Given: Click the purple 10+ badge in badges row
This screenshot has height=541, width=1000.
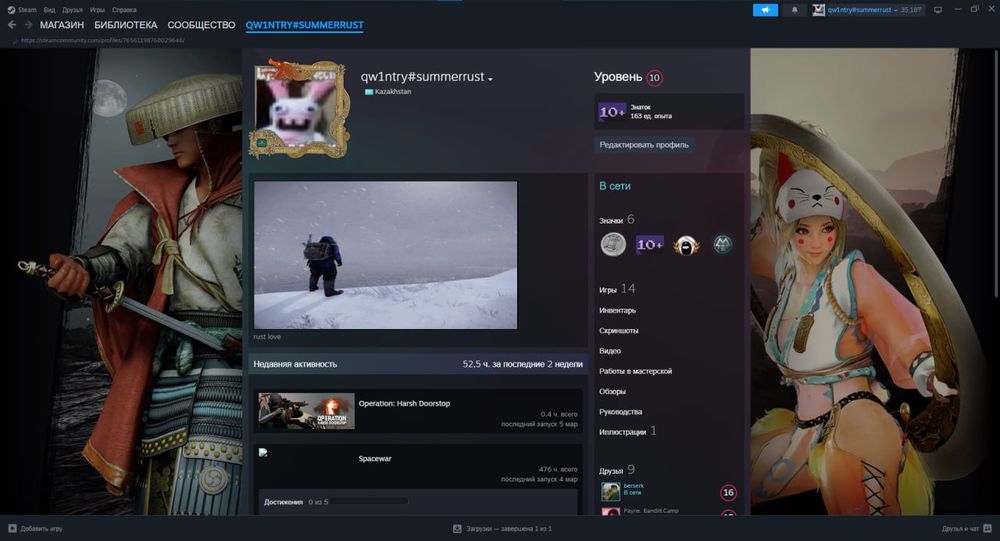Looking at the screenshot, I should pyautogui.click(x=649, y=244).
